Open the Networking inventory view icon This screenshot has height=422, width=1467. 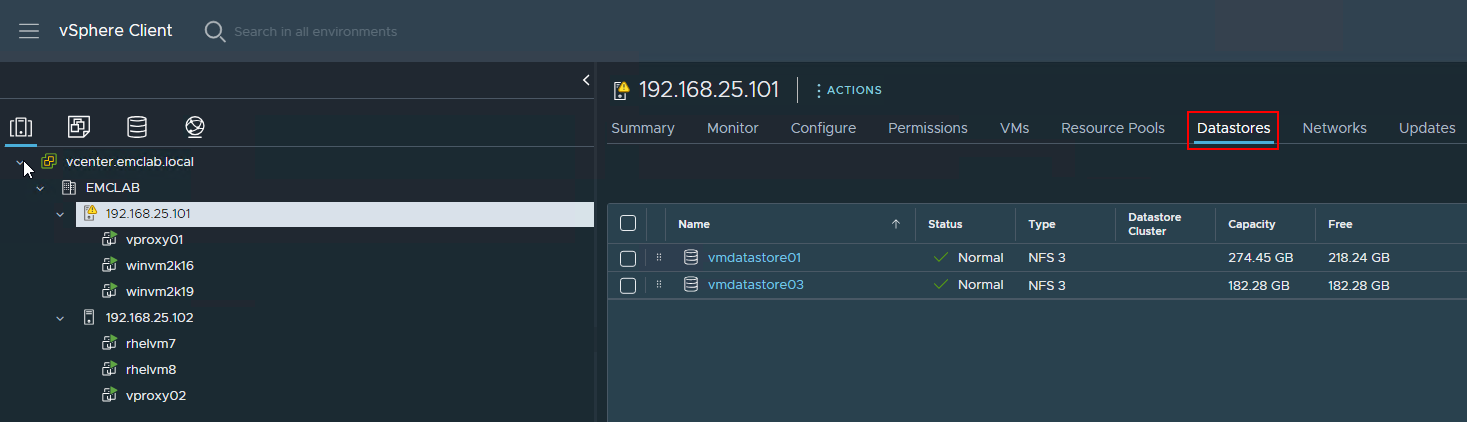point(195,127)
